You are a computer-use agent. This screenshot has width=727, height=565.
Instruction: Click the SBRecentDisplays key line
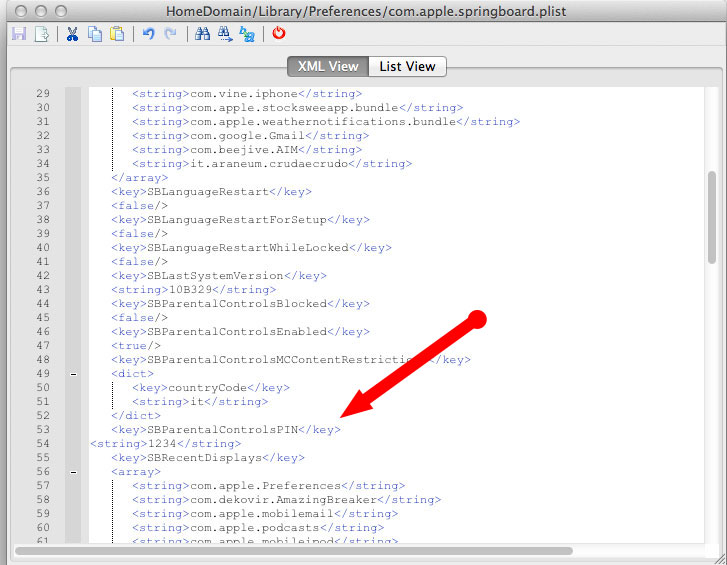coord(208,458)
